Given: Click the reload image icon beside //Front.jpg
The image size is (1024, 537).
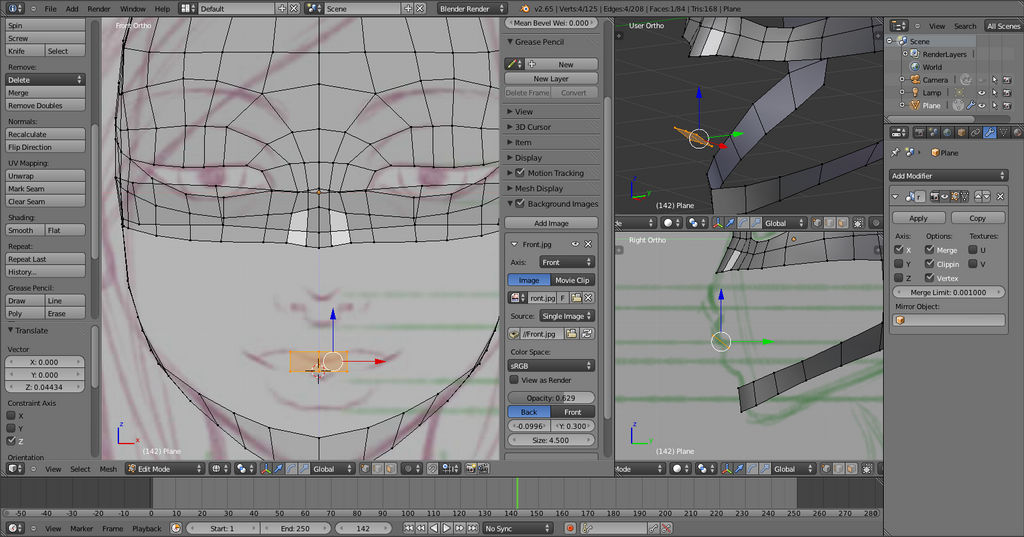Looking at the screenshot, I should [x=587, y=333].
